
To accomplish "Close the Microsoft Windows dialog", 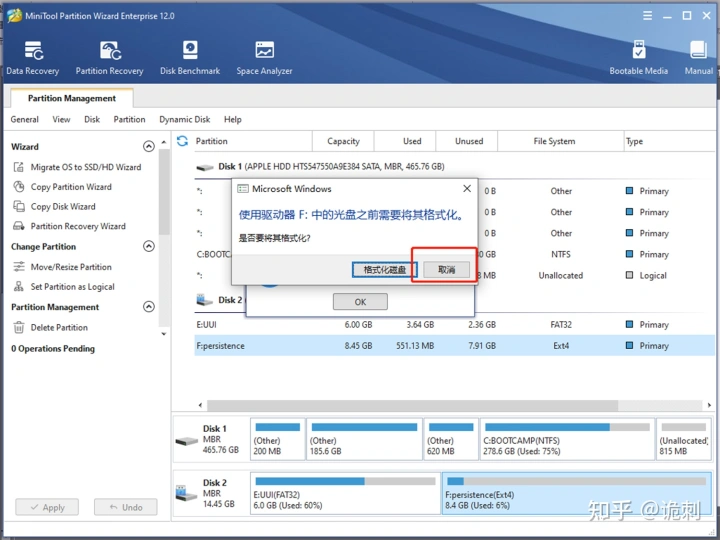I will (x=467, y=189).
